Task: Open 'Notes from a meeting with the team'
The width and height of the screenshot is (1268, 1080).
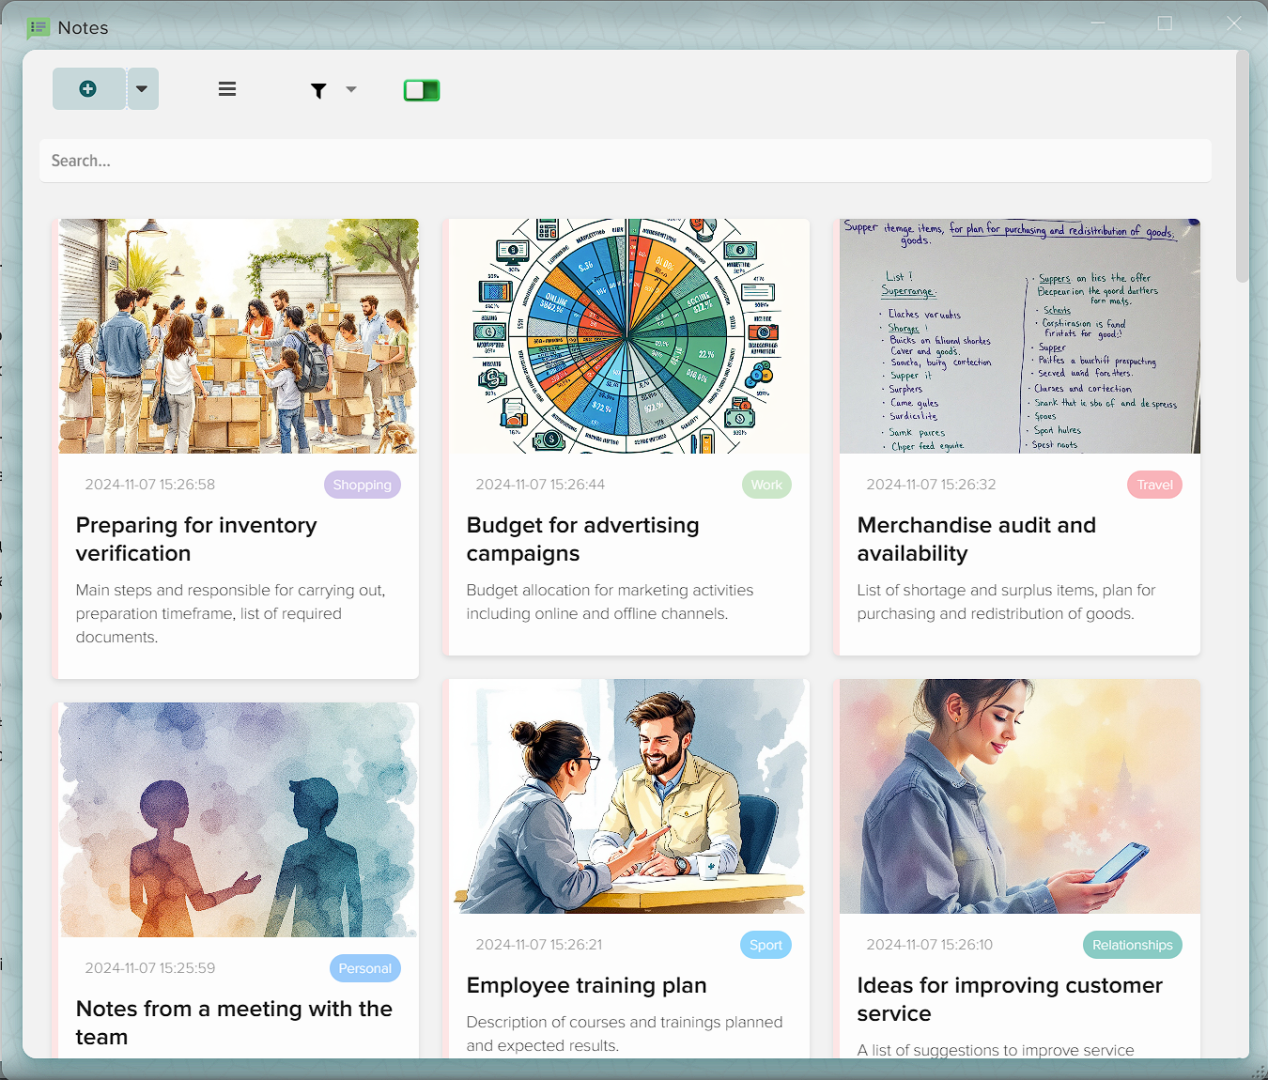Action: point(234,1023)
